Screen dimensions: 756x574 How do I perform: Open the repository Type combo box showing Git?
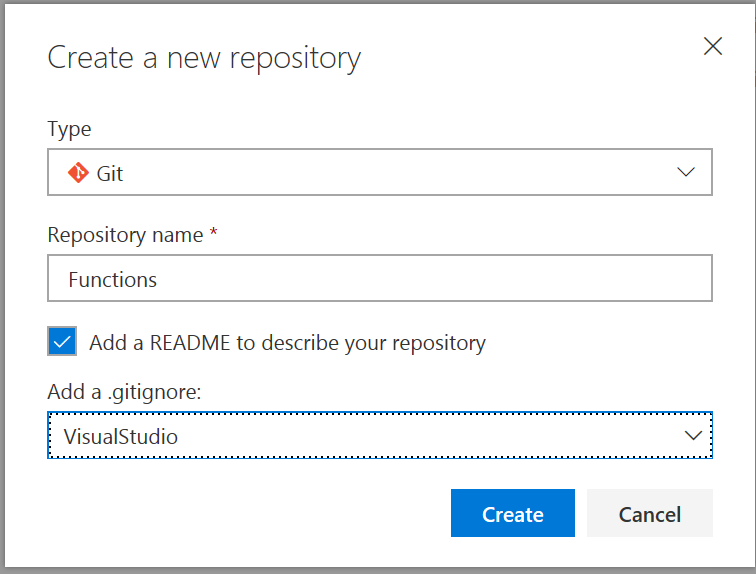[380, 172]
